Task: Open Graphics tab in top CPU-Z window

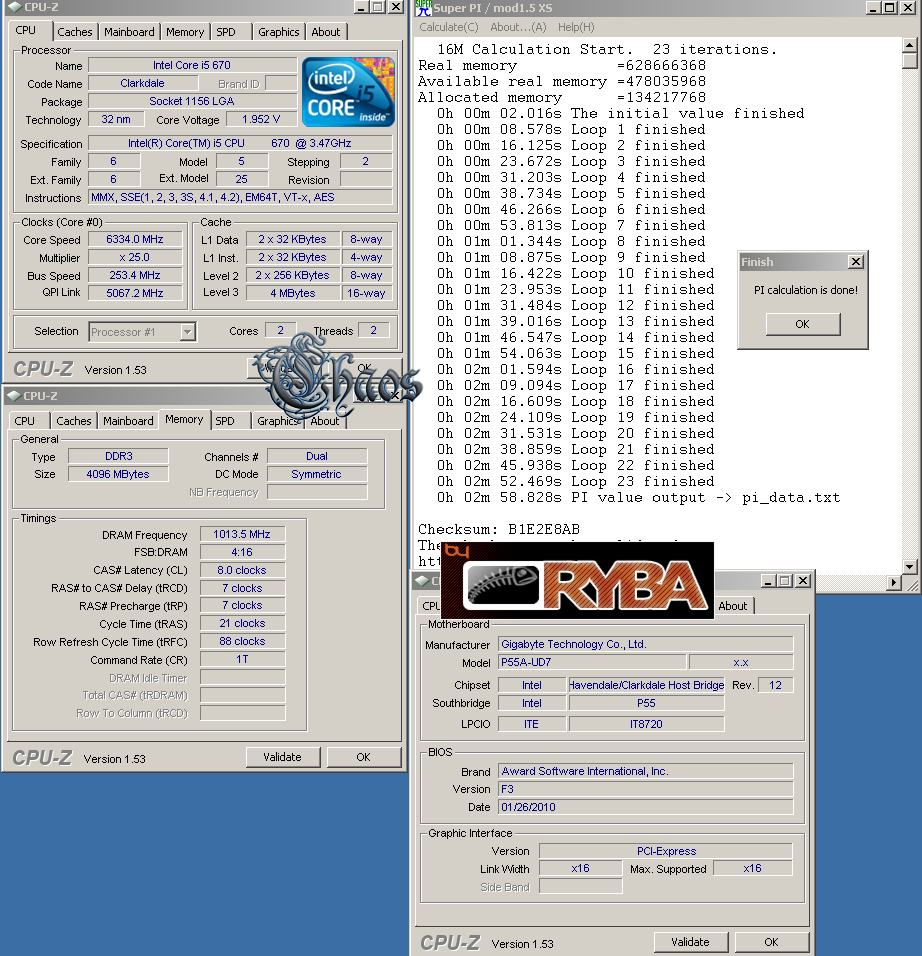Action: coord(279,32)
